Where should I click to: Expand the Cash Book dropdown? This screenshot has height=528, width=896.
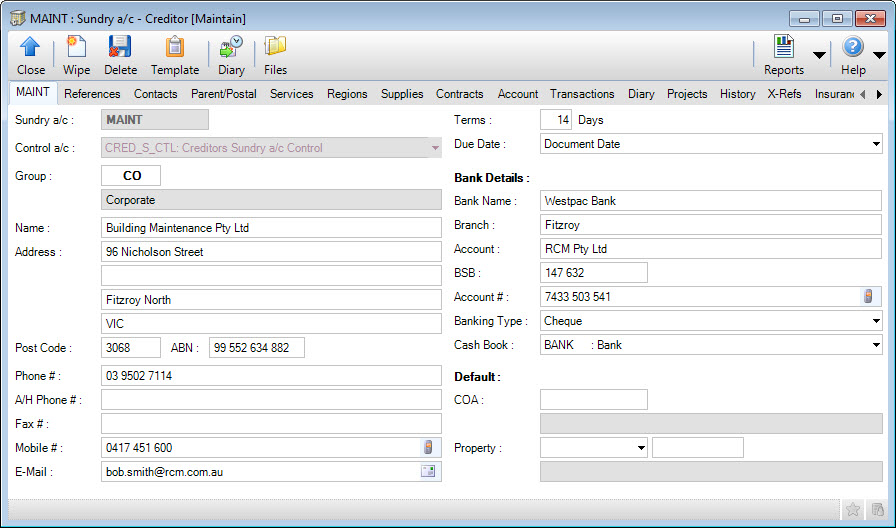click(x=875, y=345)
